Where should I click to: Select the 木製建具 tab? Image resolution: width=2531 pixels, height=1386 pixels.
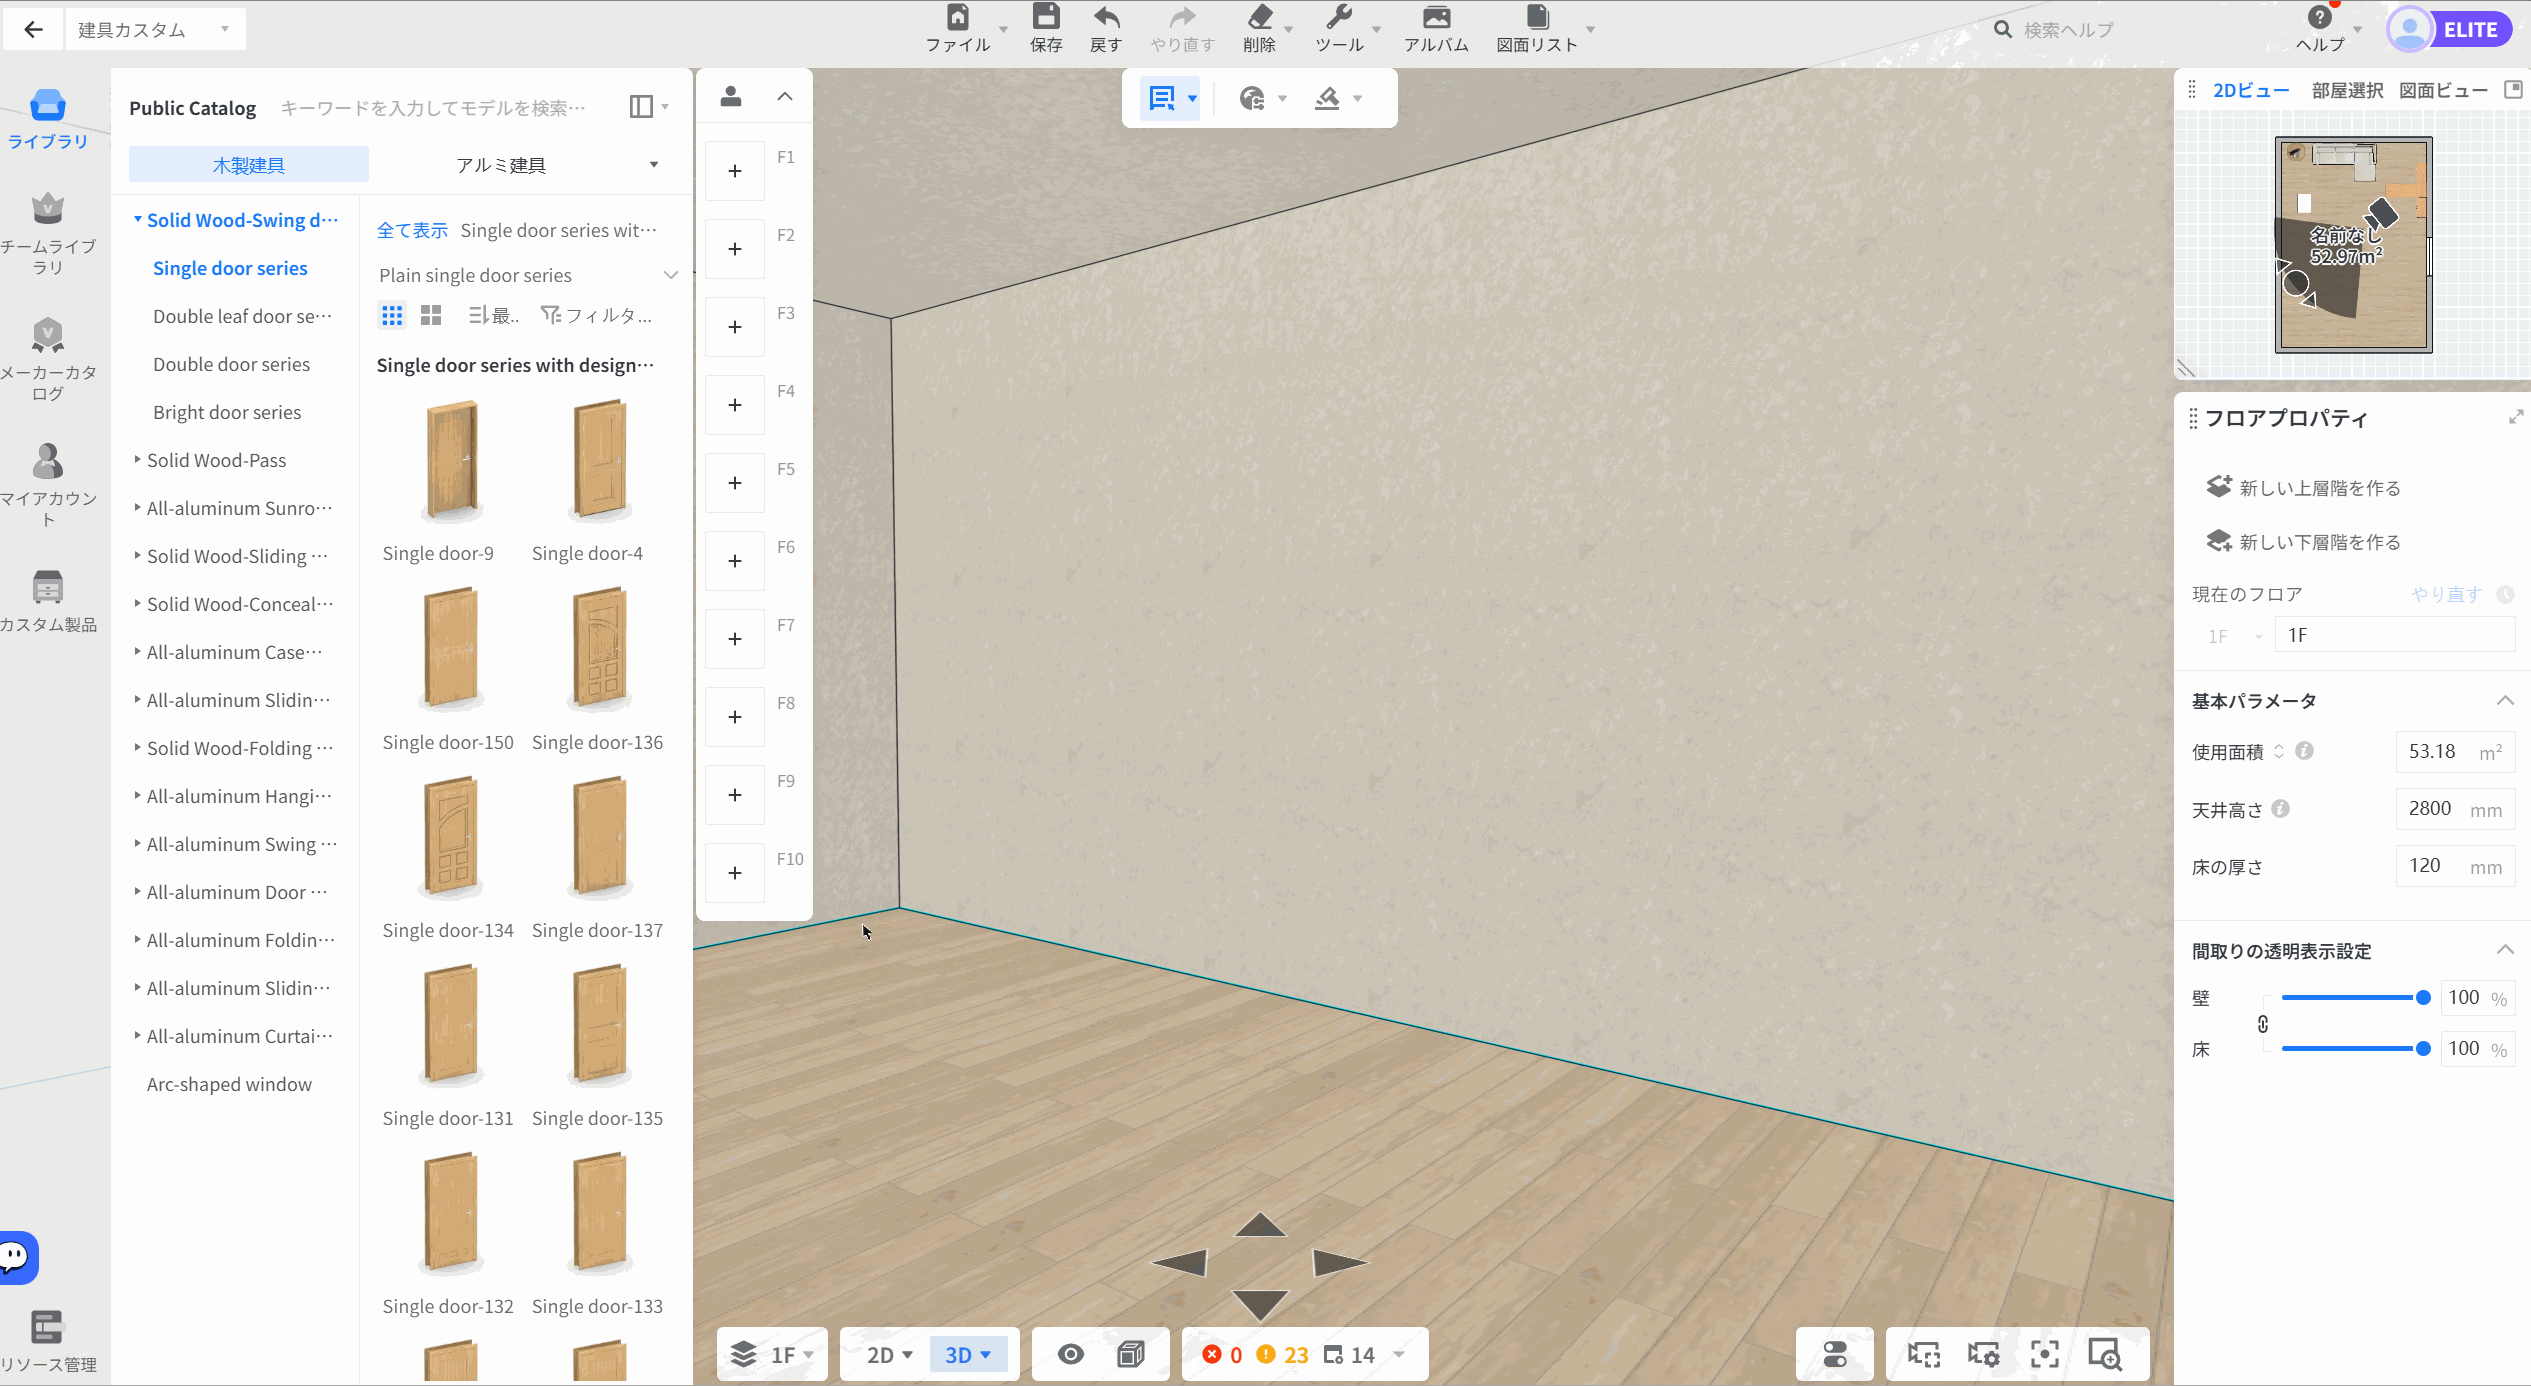point(249,165)
